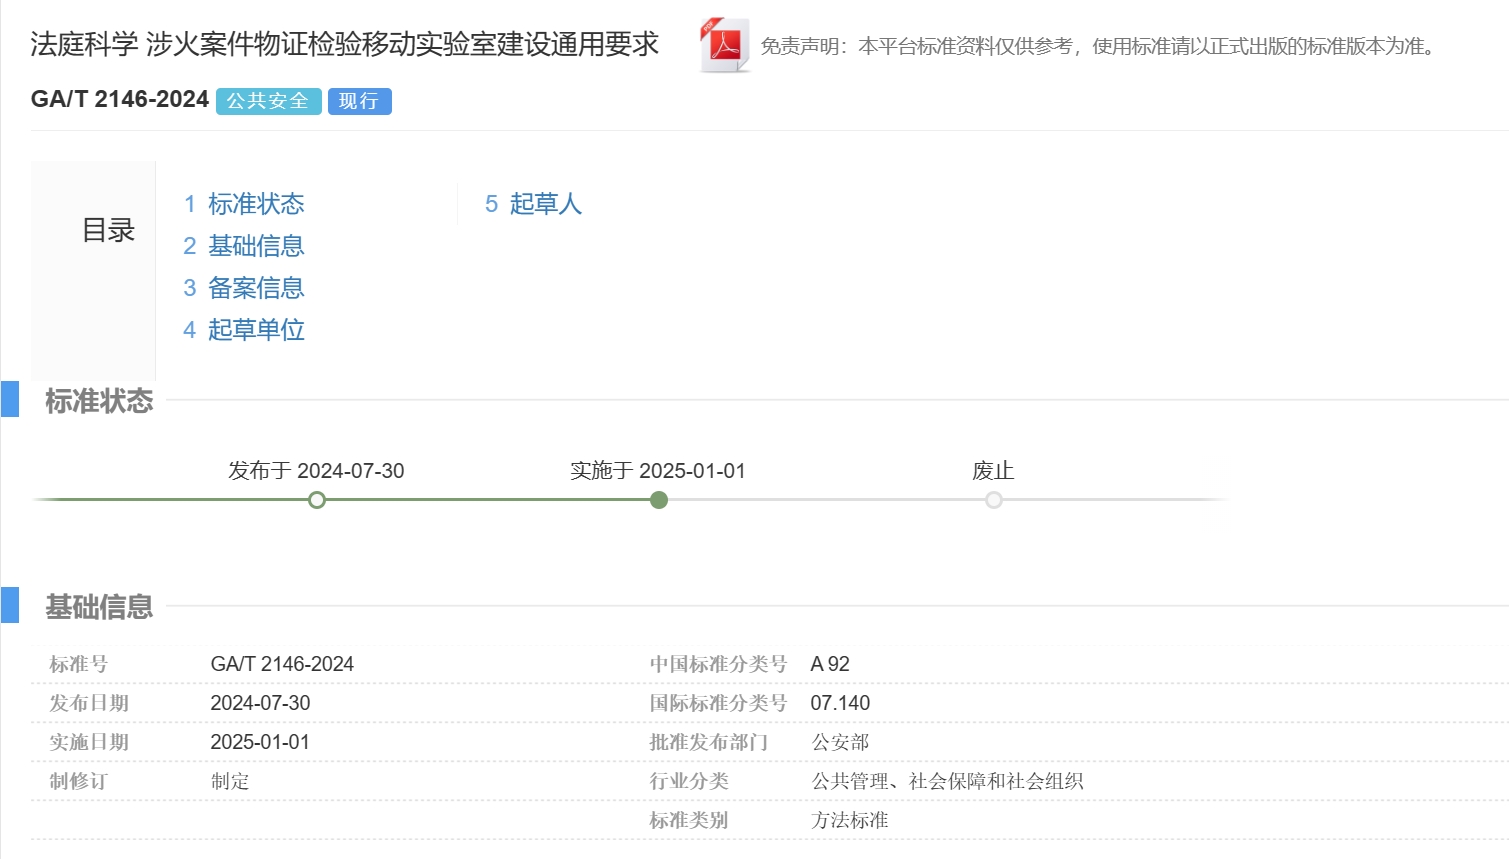This screenshot has height=859, width=1509.
Task: Jump to 4 起草单位 in contents
Action: 244,330
